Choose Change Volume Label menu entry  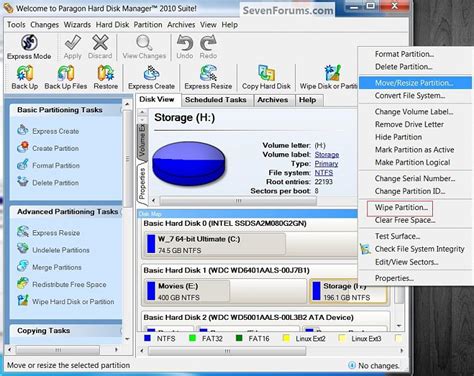[414, 112]
